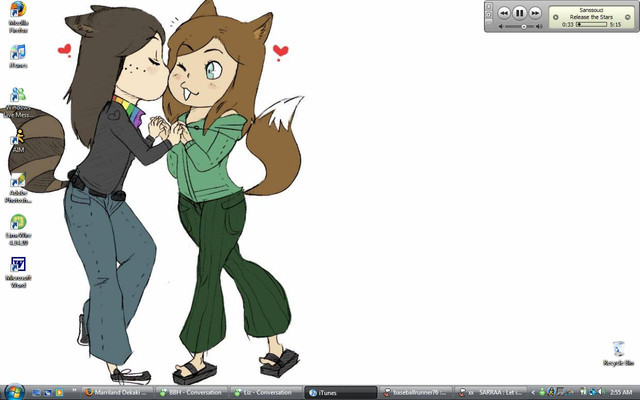The width and height of the screenshot is (640, 400).
Task: Click Show Desktop in Quick Launch
Action: tap(36, 393)
